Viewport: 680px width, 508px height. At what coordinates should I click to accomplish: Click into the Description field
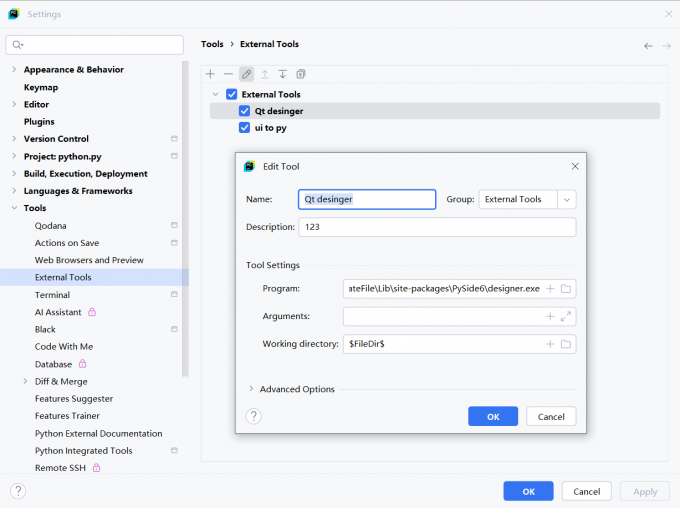(437, 227)
